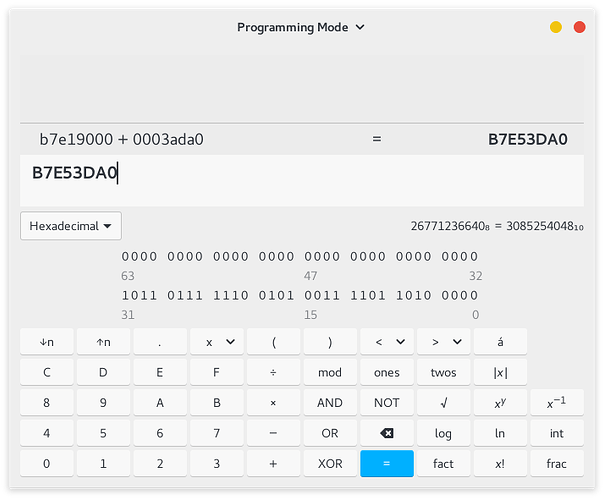Insert hex digit D
Image resolution: width=605 pixels, height=500 pixels.
pos(103,372)
